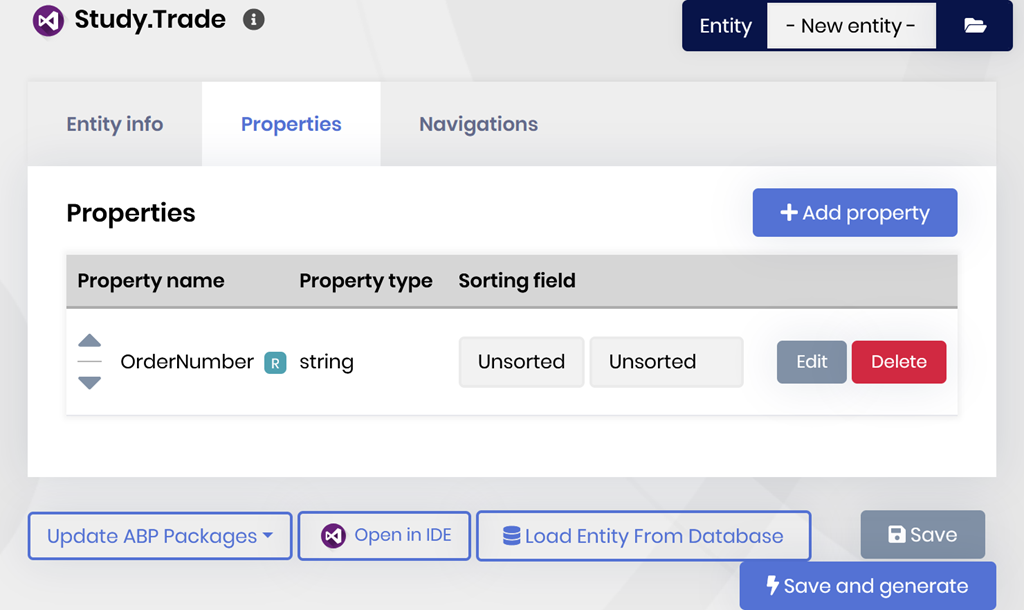Click the grey Save button

click(x=922, y=535)
